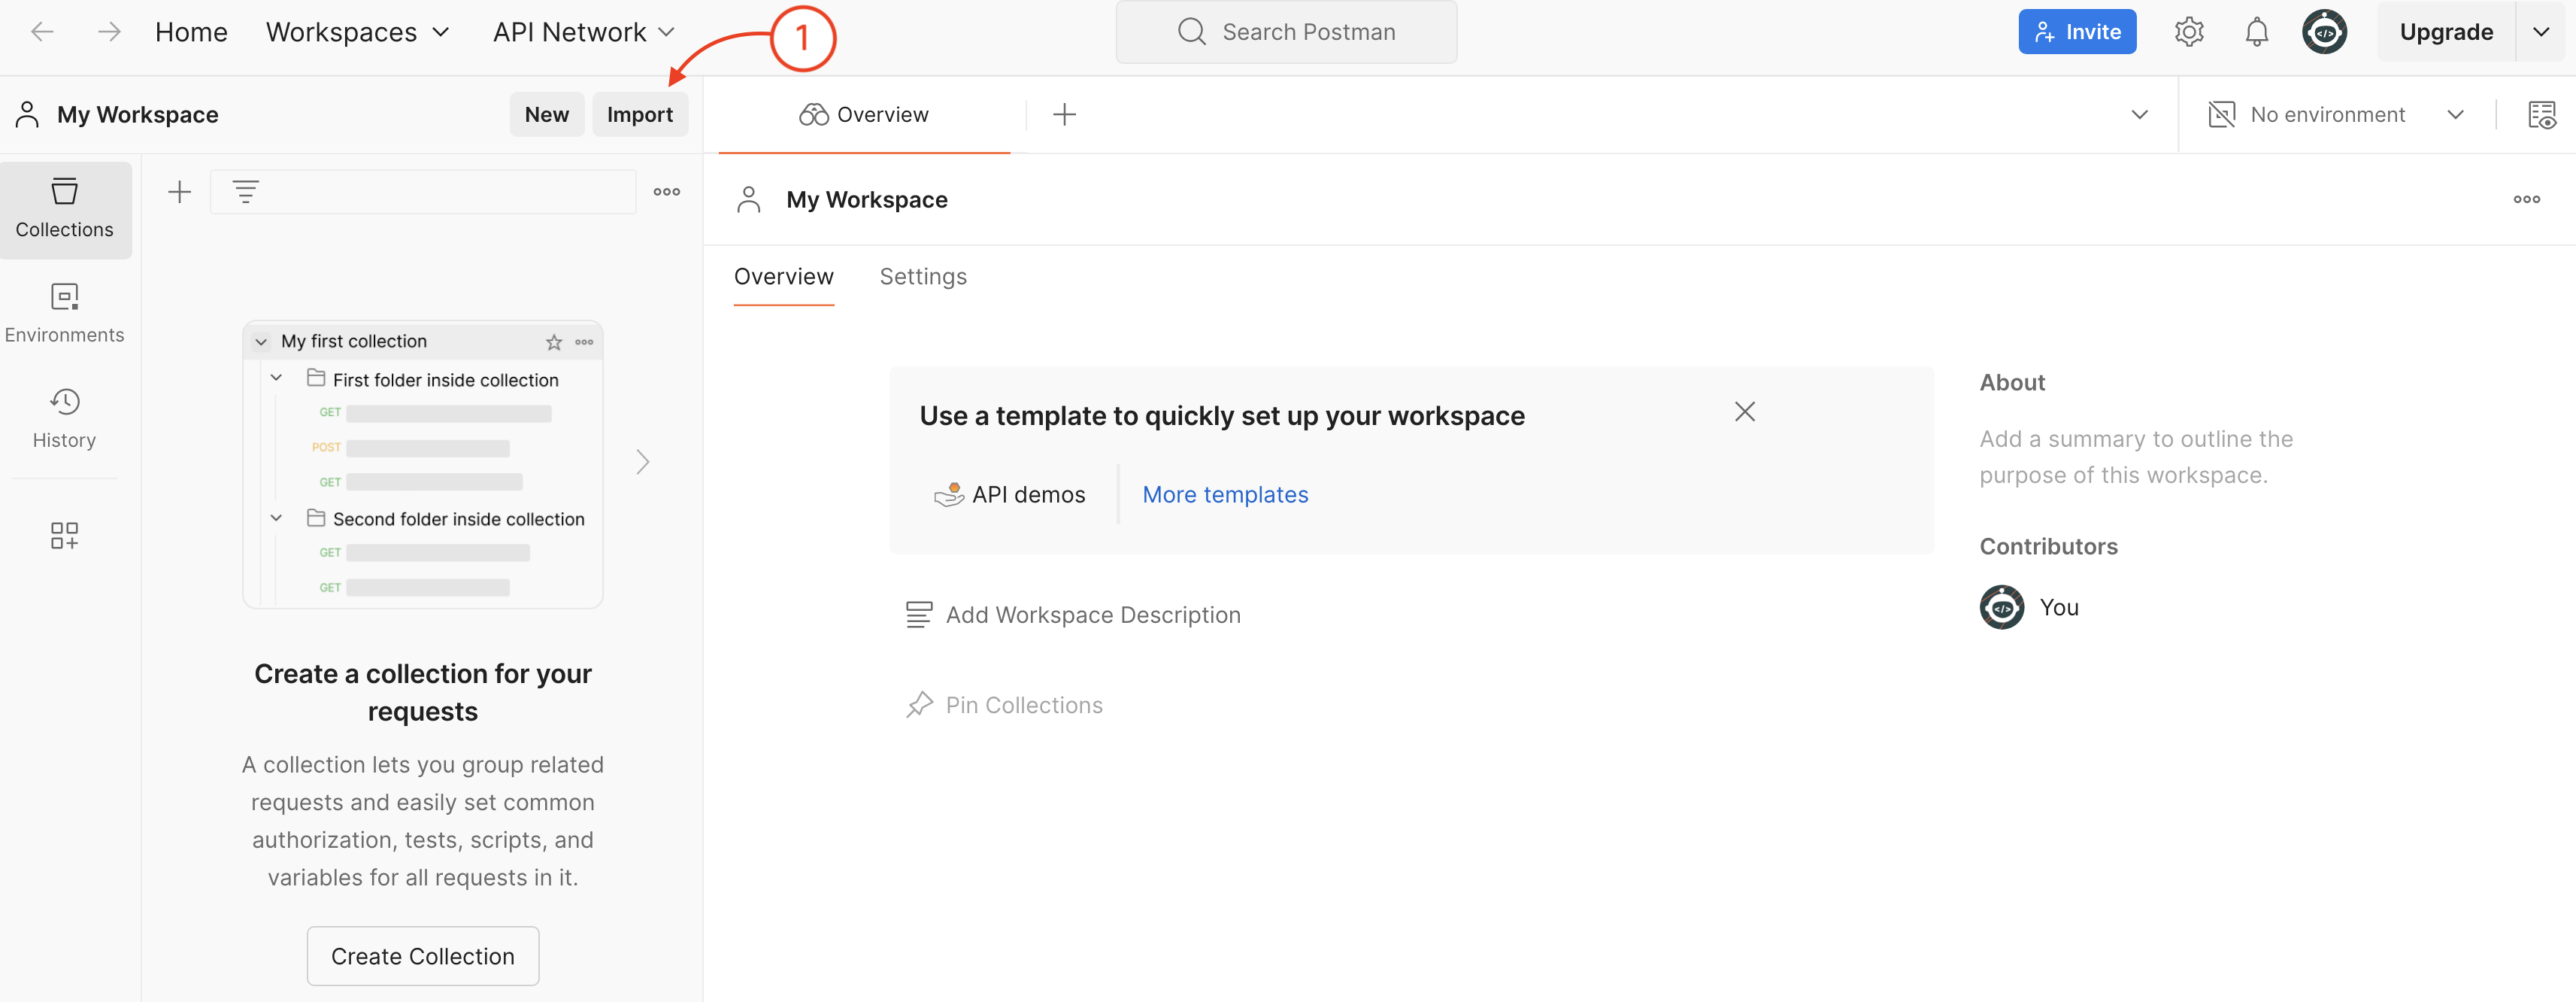Click the Invite button
Screen dimensions: 2576x1002
coord(2077,32)
